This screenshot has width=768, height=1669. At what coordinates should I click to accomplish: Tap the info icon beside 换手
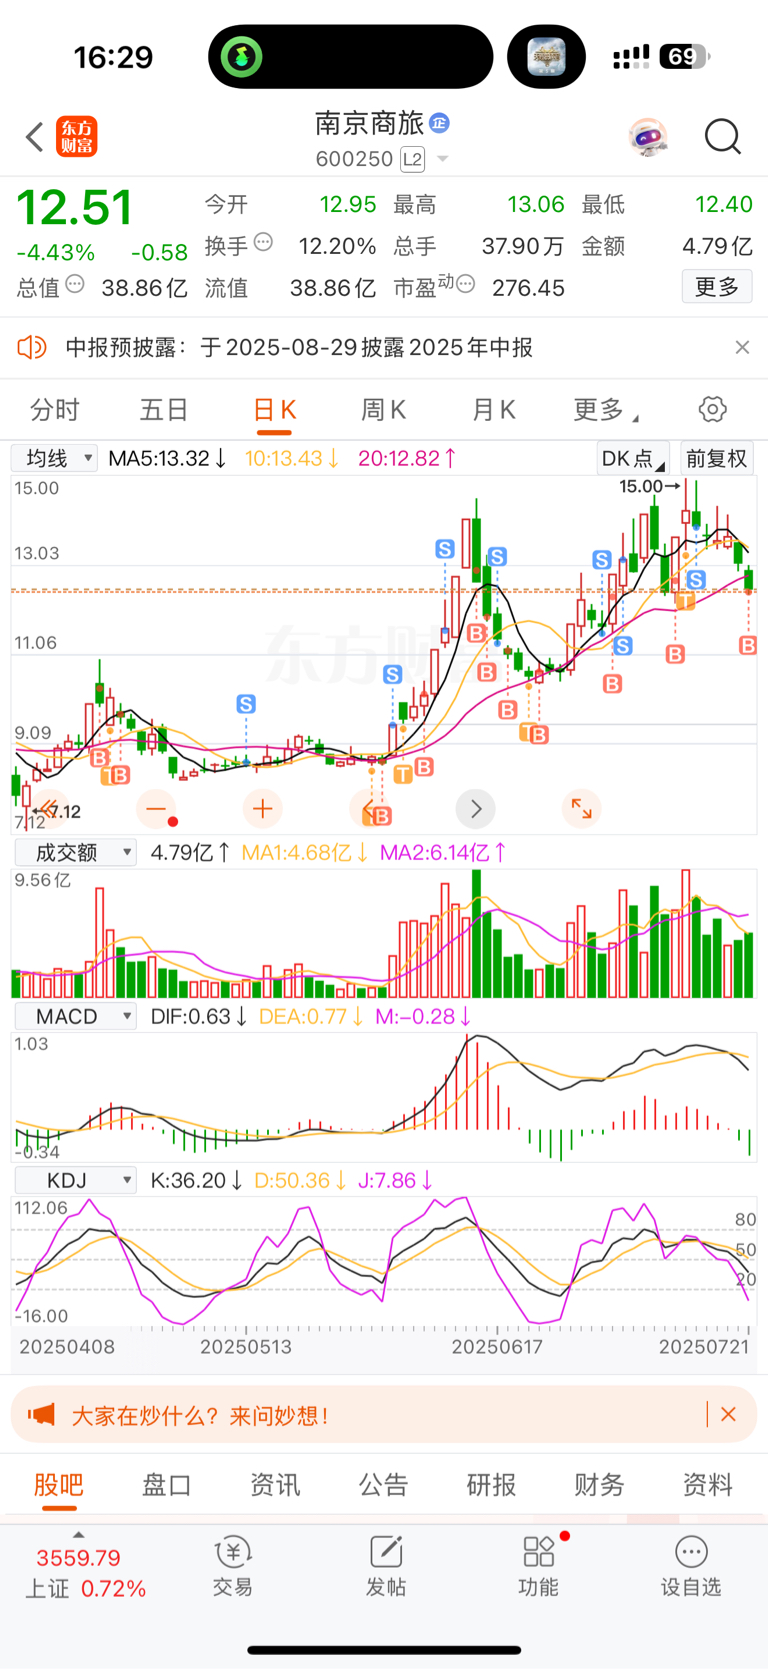coord(263,242)
